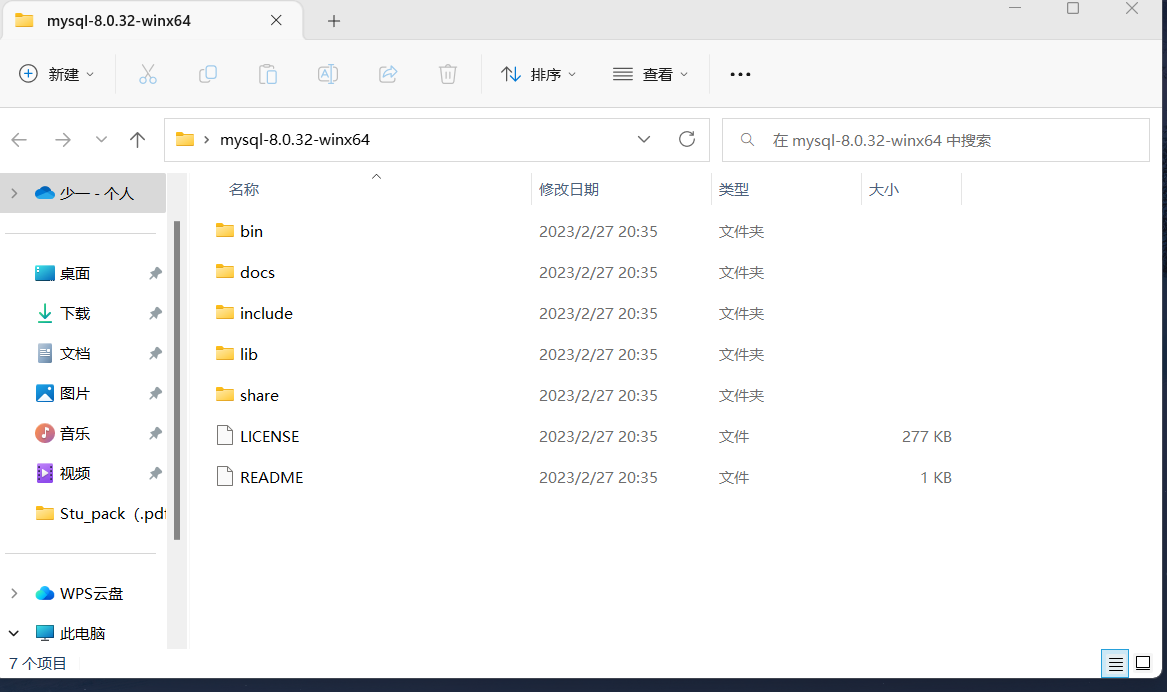This screenshot has width=1167, height=692.
Task: Open 音乐 in the sidebar
Action: [74, 433]
